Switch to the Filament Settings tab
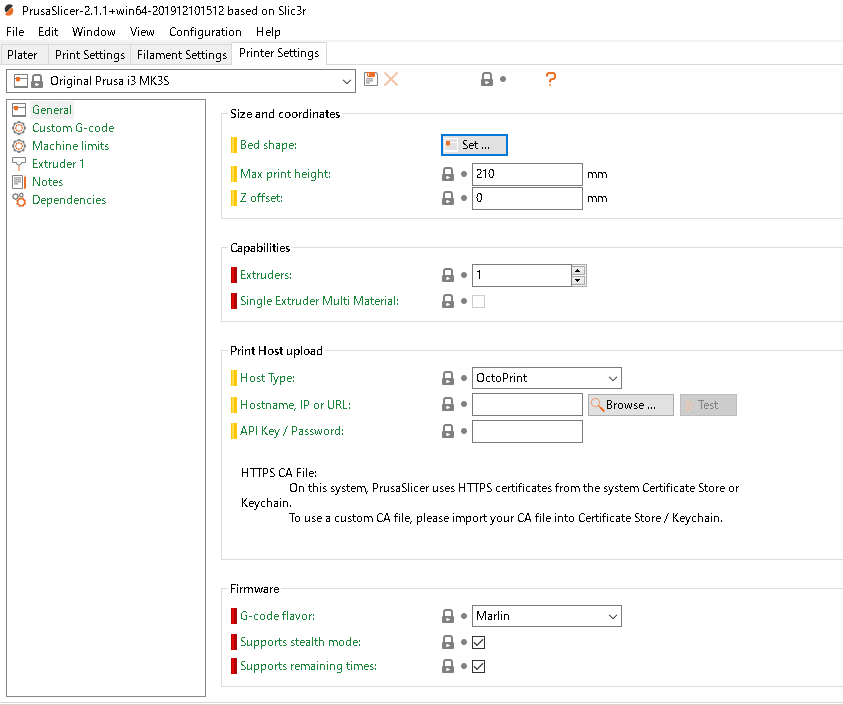Screen dimensions: 843x705 coord(182,55)
